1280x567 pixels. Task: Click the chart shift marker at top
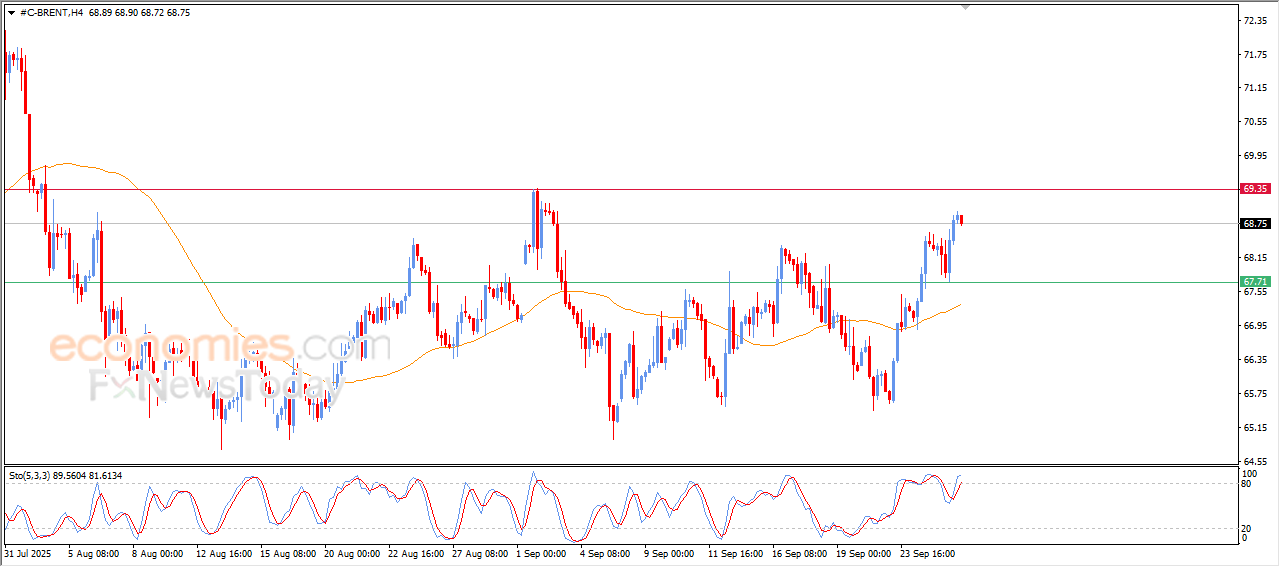click(965, 6)
